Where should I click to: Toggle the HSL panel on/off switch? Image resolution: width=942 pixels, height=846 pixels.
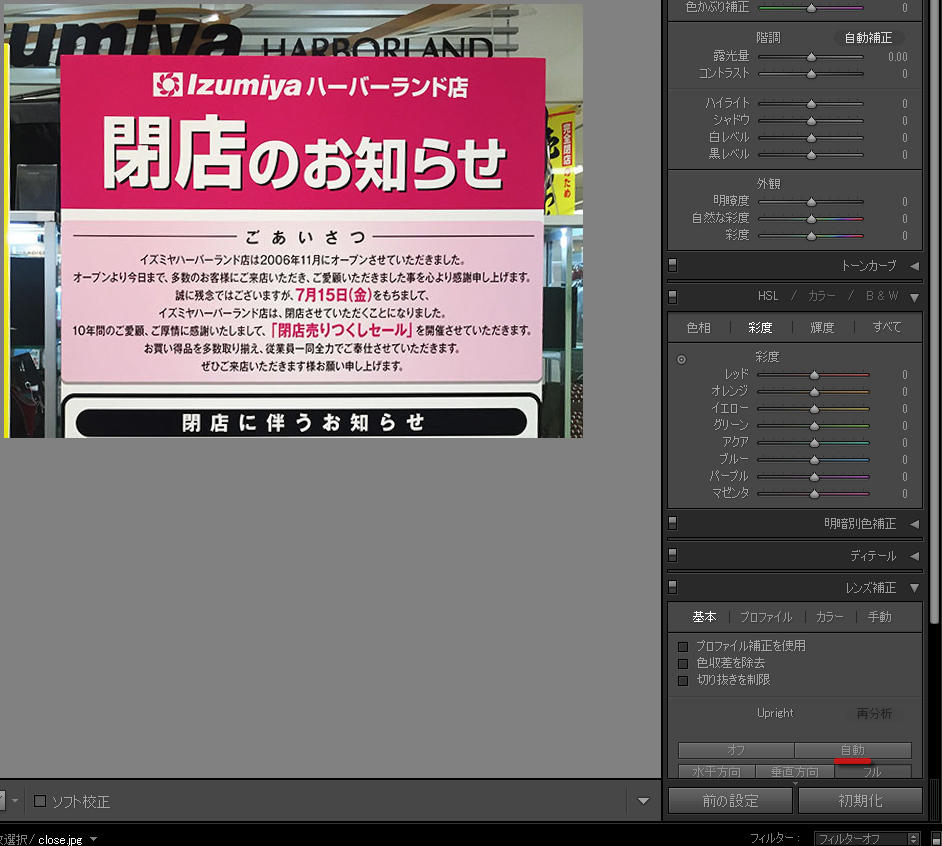673,296
